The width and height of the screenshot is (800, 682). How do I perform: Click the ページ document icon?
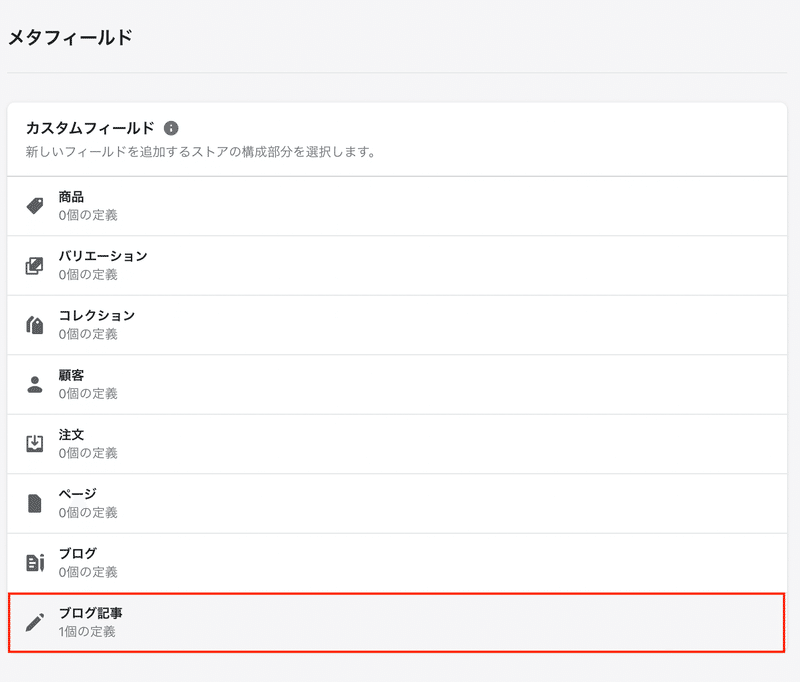(35, 503)
